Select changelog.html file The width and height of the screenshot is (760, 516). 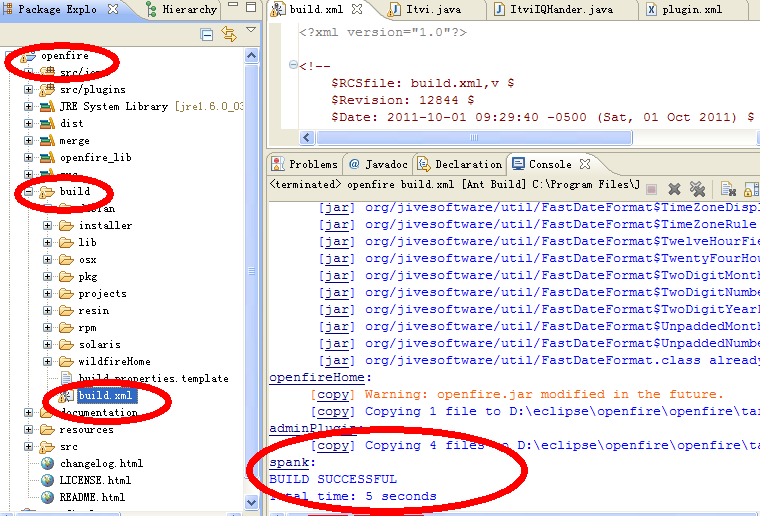[101, 464]
